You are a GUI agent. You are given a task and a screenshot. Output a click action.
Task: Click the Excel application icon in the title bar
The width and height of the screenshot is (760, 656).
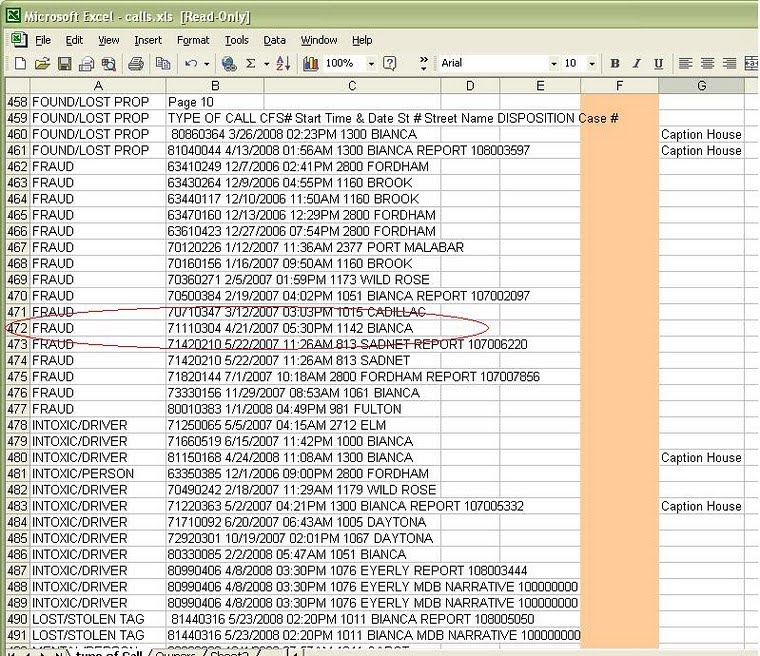pos(13,16)
